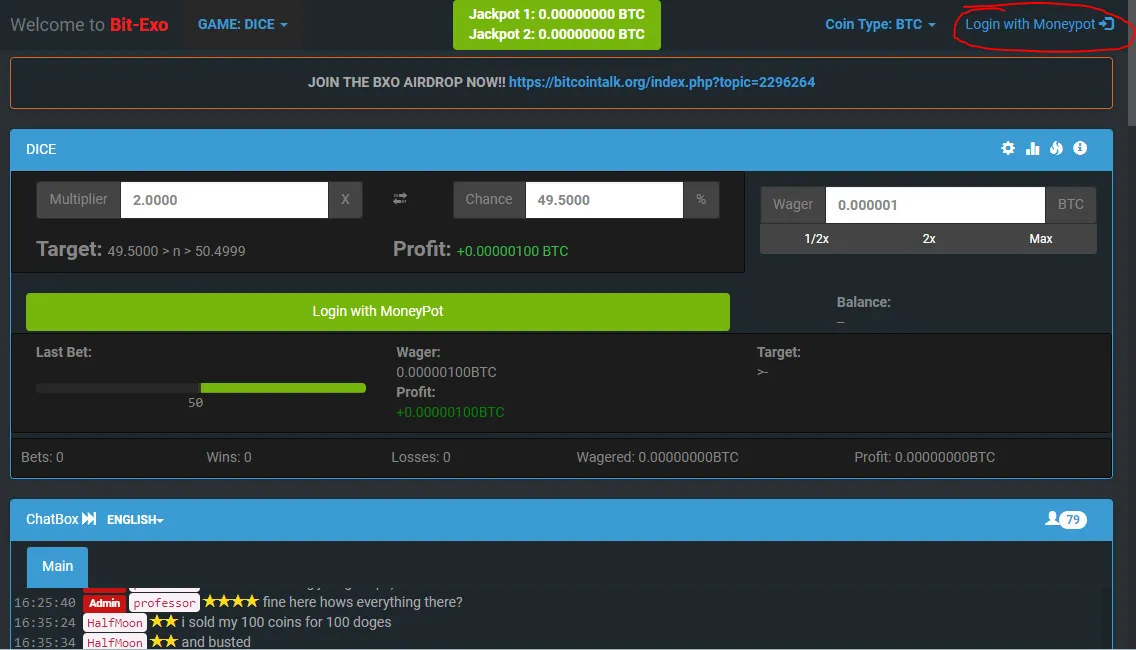Viewport: 1136px width, 650px height.
Task: Open the Coin Type: BTC dropdown
Action: (x=880, y=25)
